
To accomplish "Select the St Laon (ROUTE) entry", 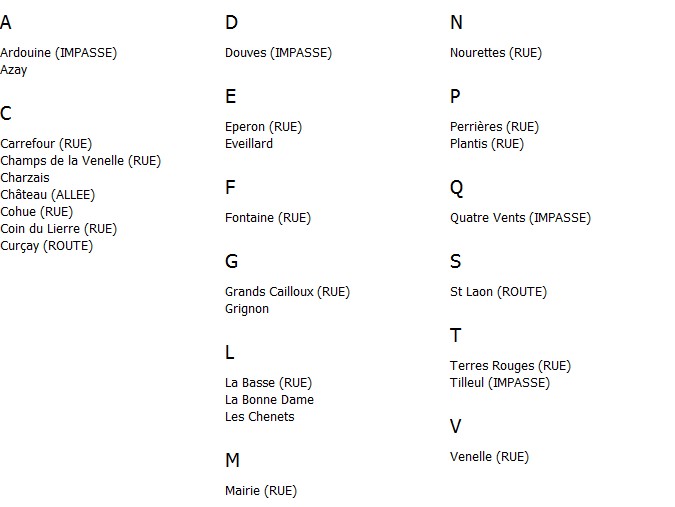I will click(x=499, y=292).
